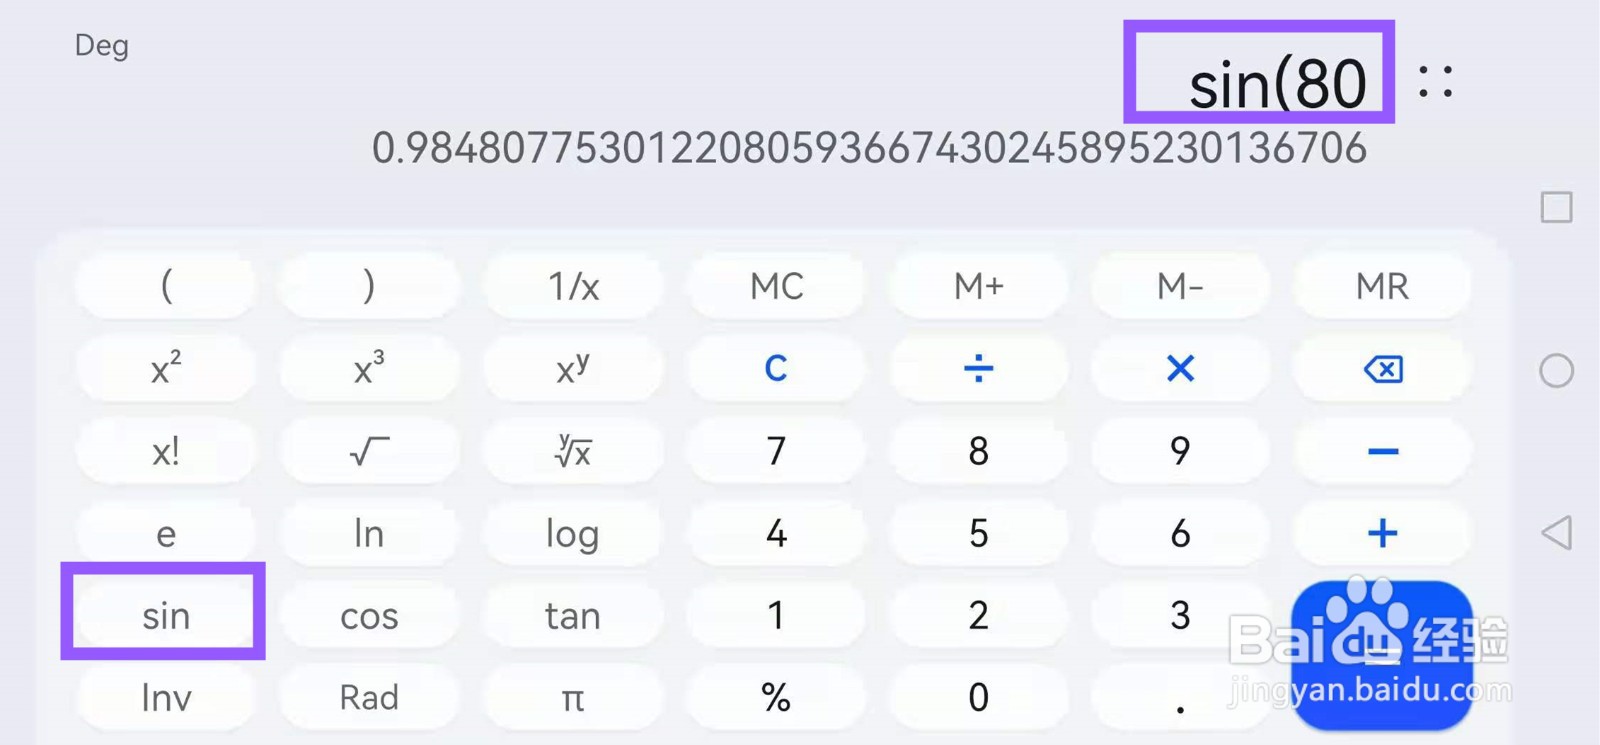The height and width of the screenshot is (745, 1600).
Task: Tap the square root key
Action: pos(369,452)
